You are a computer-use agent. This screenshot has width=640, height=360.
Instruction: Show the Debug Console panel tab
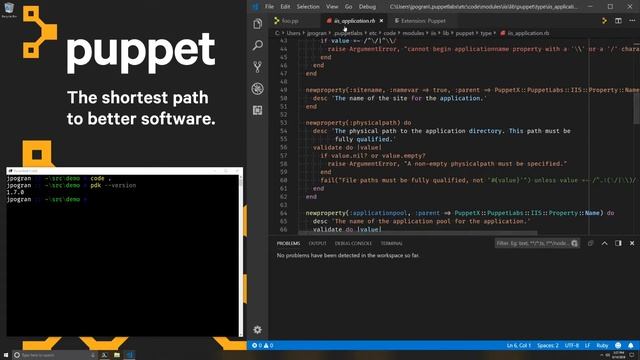(x=353, y=243)
